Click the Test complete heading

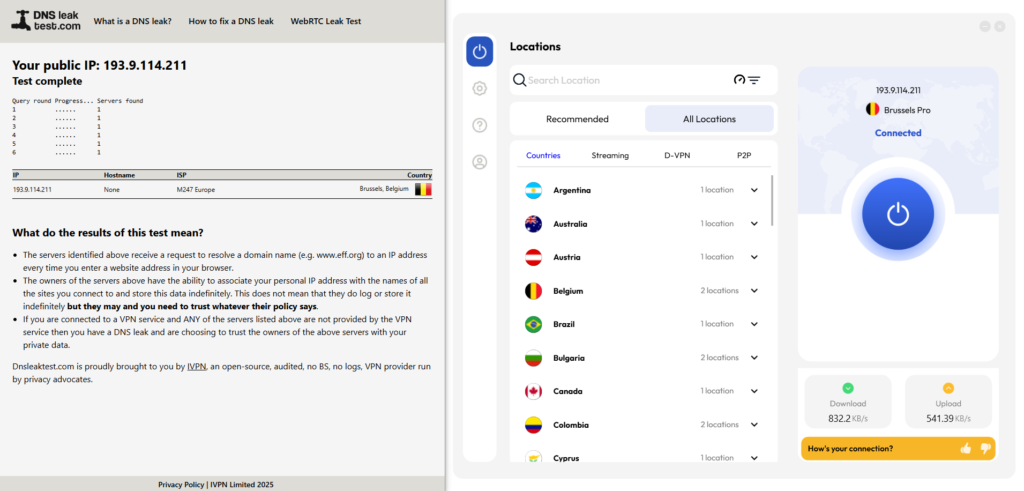pos(47,81)
